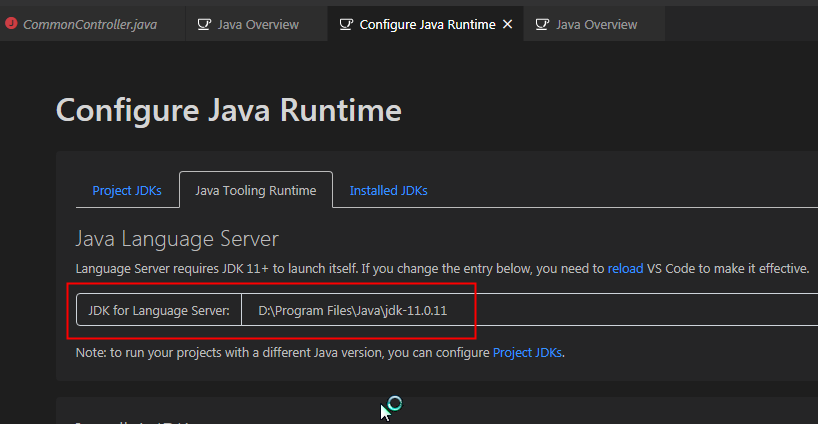Click the last Java Overview tab's coffee icon

pos(541,24)
